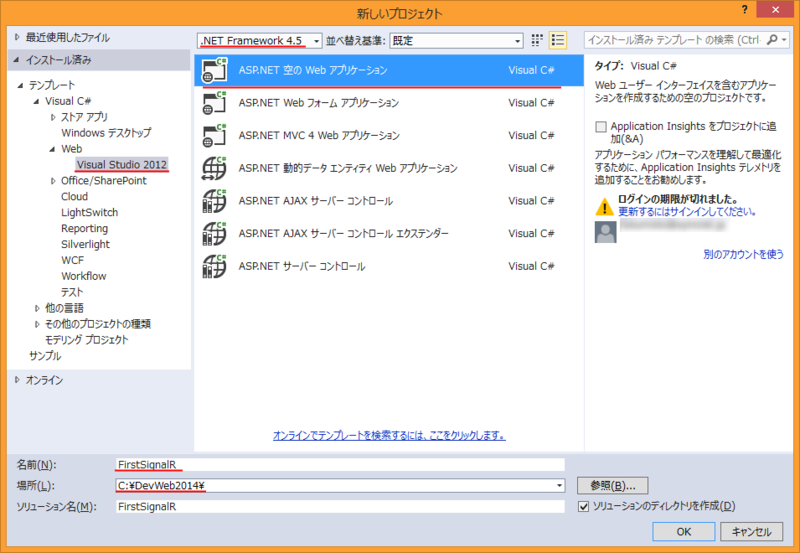Screen dimensions: 800x553
Task: Click the account avatar picture
Action: pos(606,232)
